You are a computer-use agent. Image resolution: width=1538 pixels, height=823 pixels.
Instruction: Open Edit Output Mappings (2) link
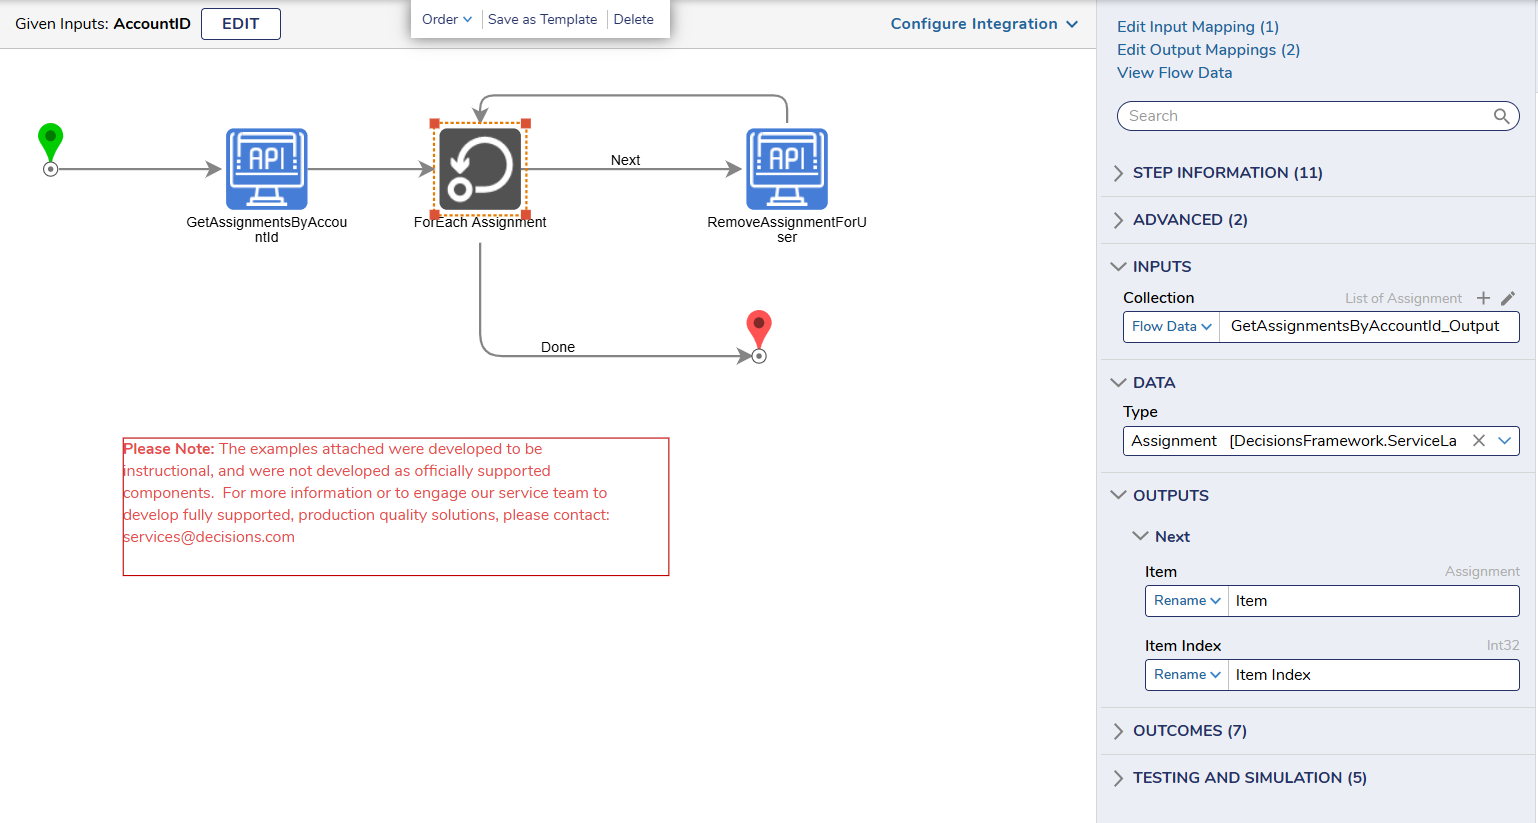[x=1209, y=50]
